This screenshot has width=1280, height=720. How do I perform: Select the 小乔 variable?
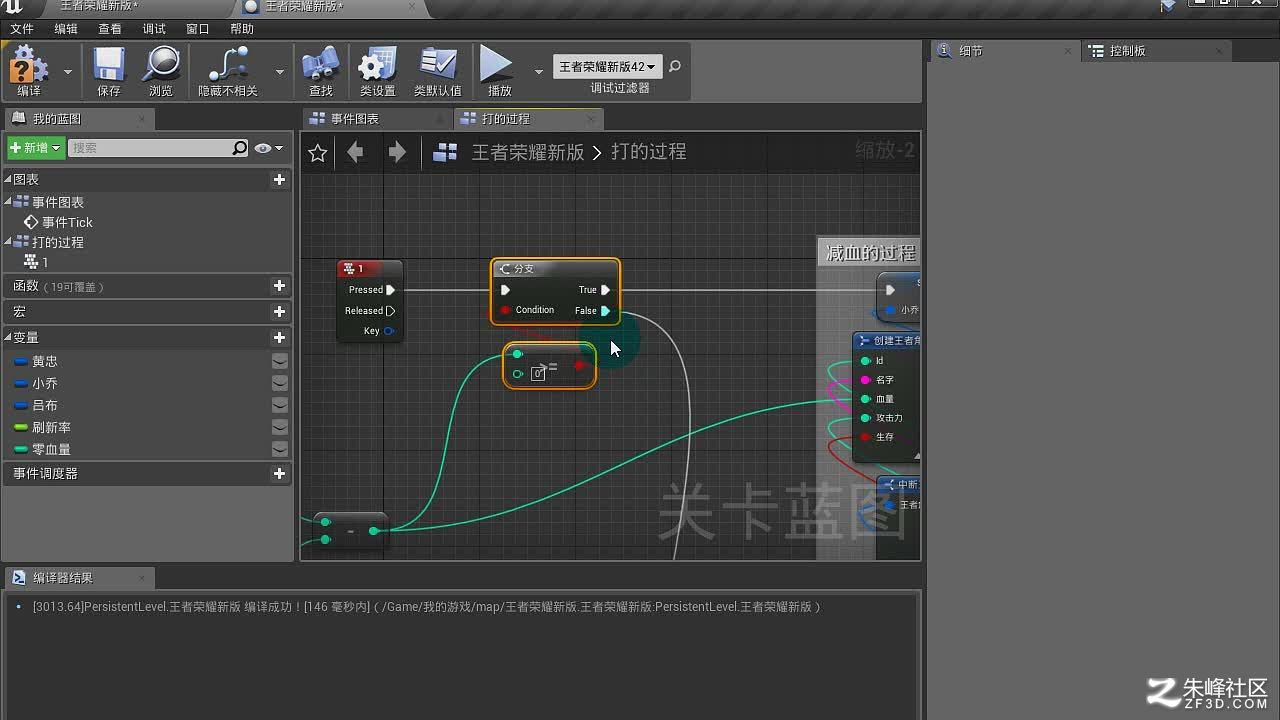pos(45,383)
